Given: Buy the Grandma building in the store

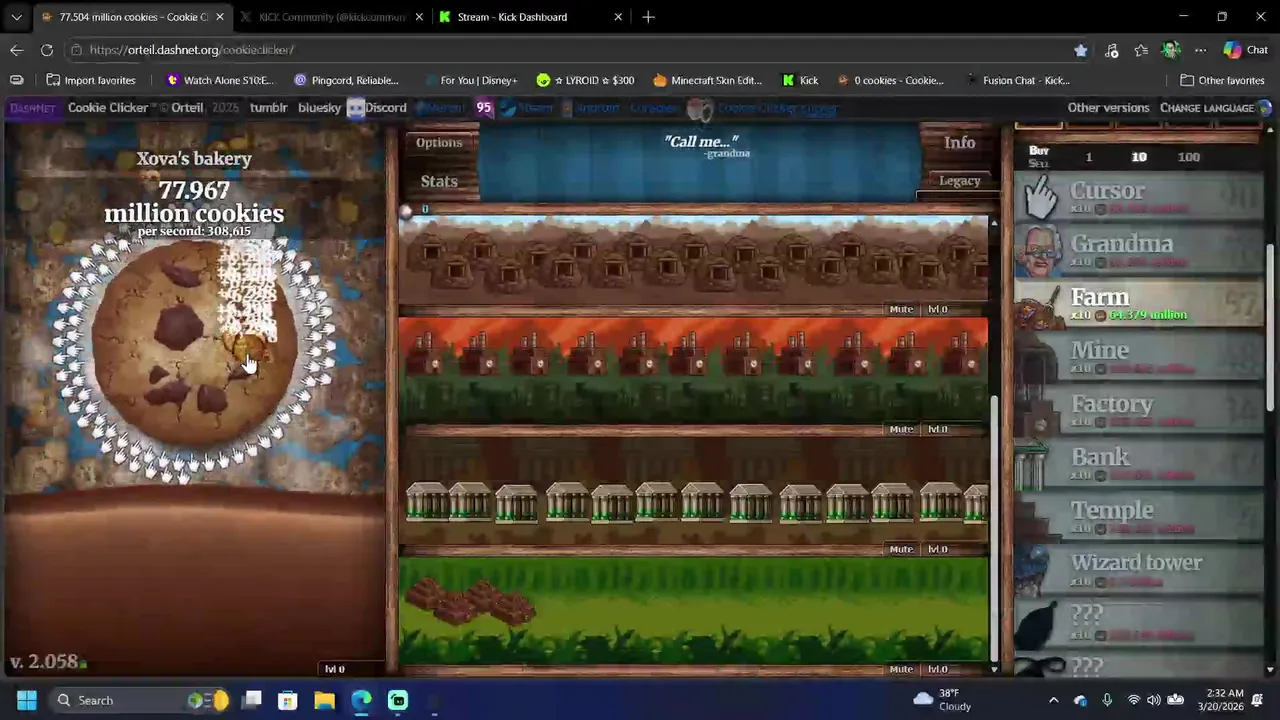Looking at the screenshot, I should [1139, 250].
